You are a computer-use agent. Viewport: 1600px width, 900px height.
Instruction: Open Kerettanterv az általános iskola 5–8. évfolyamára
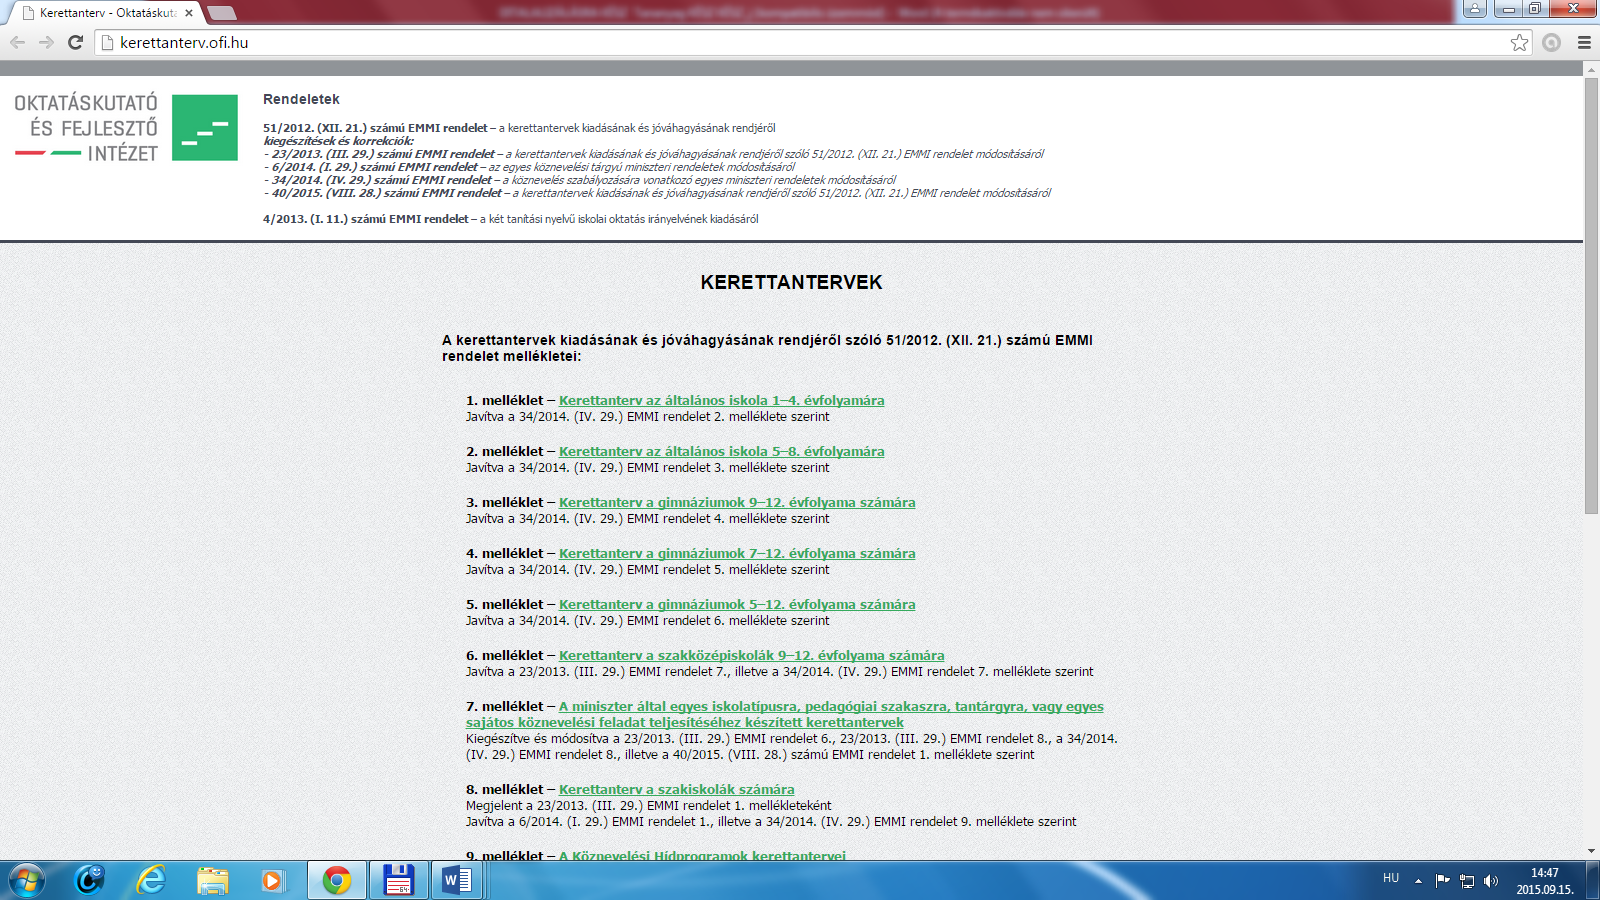[721, 451]
